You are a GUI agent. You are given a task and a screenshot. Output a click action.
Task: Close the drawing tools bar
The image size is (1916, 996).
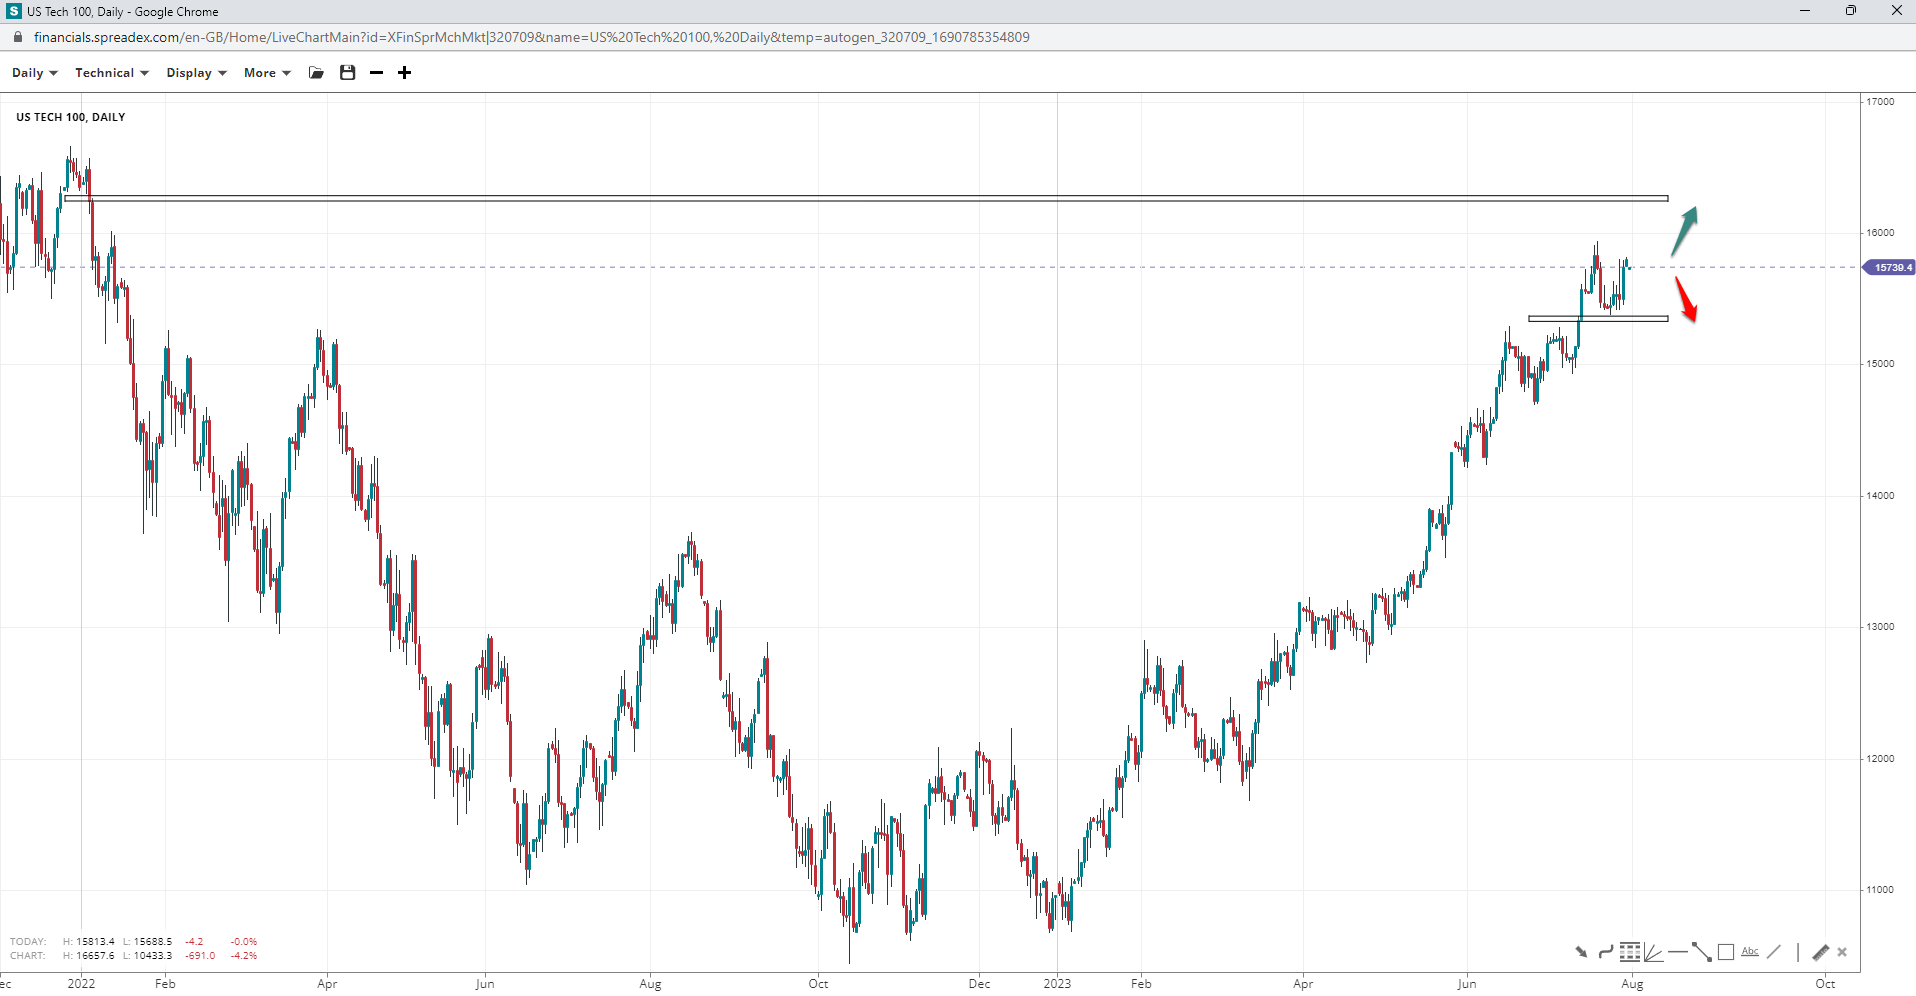[1842, 952]
